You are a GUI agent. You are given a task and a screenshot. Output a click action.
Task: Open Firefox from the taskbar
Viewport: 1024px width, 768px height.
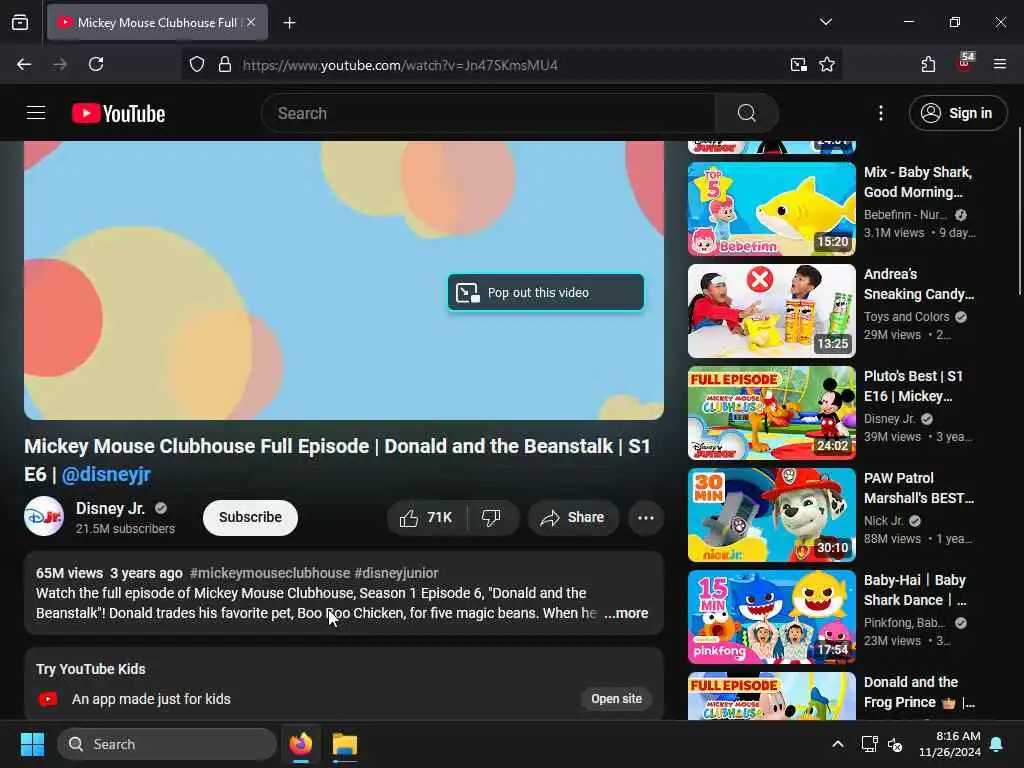[300, 744]
